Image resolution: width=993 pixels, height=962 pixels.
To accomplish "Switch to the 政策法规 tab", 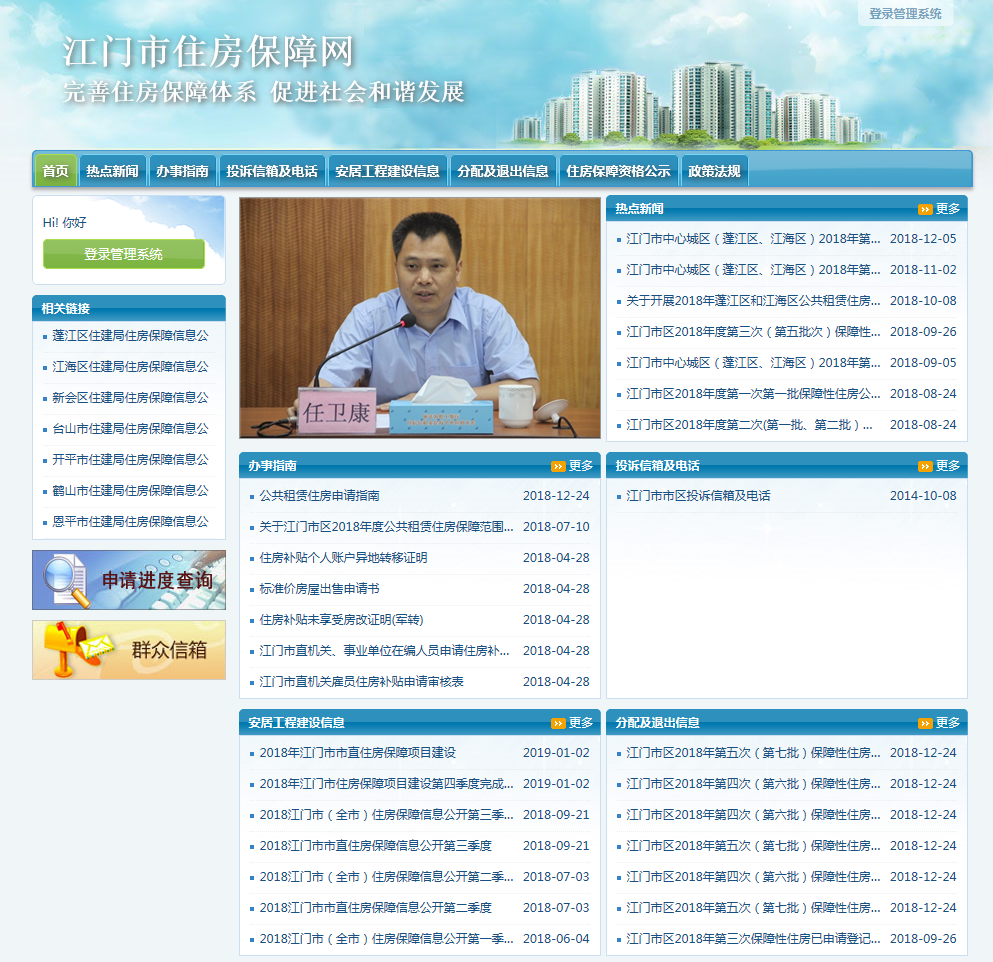I will [714, 171].
